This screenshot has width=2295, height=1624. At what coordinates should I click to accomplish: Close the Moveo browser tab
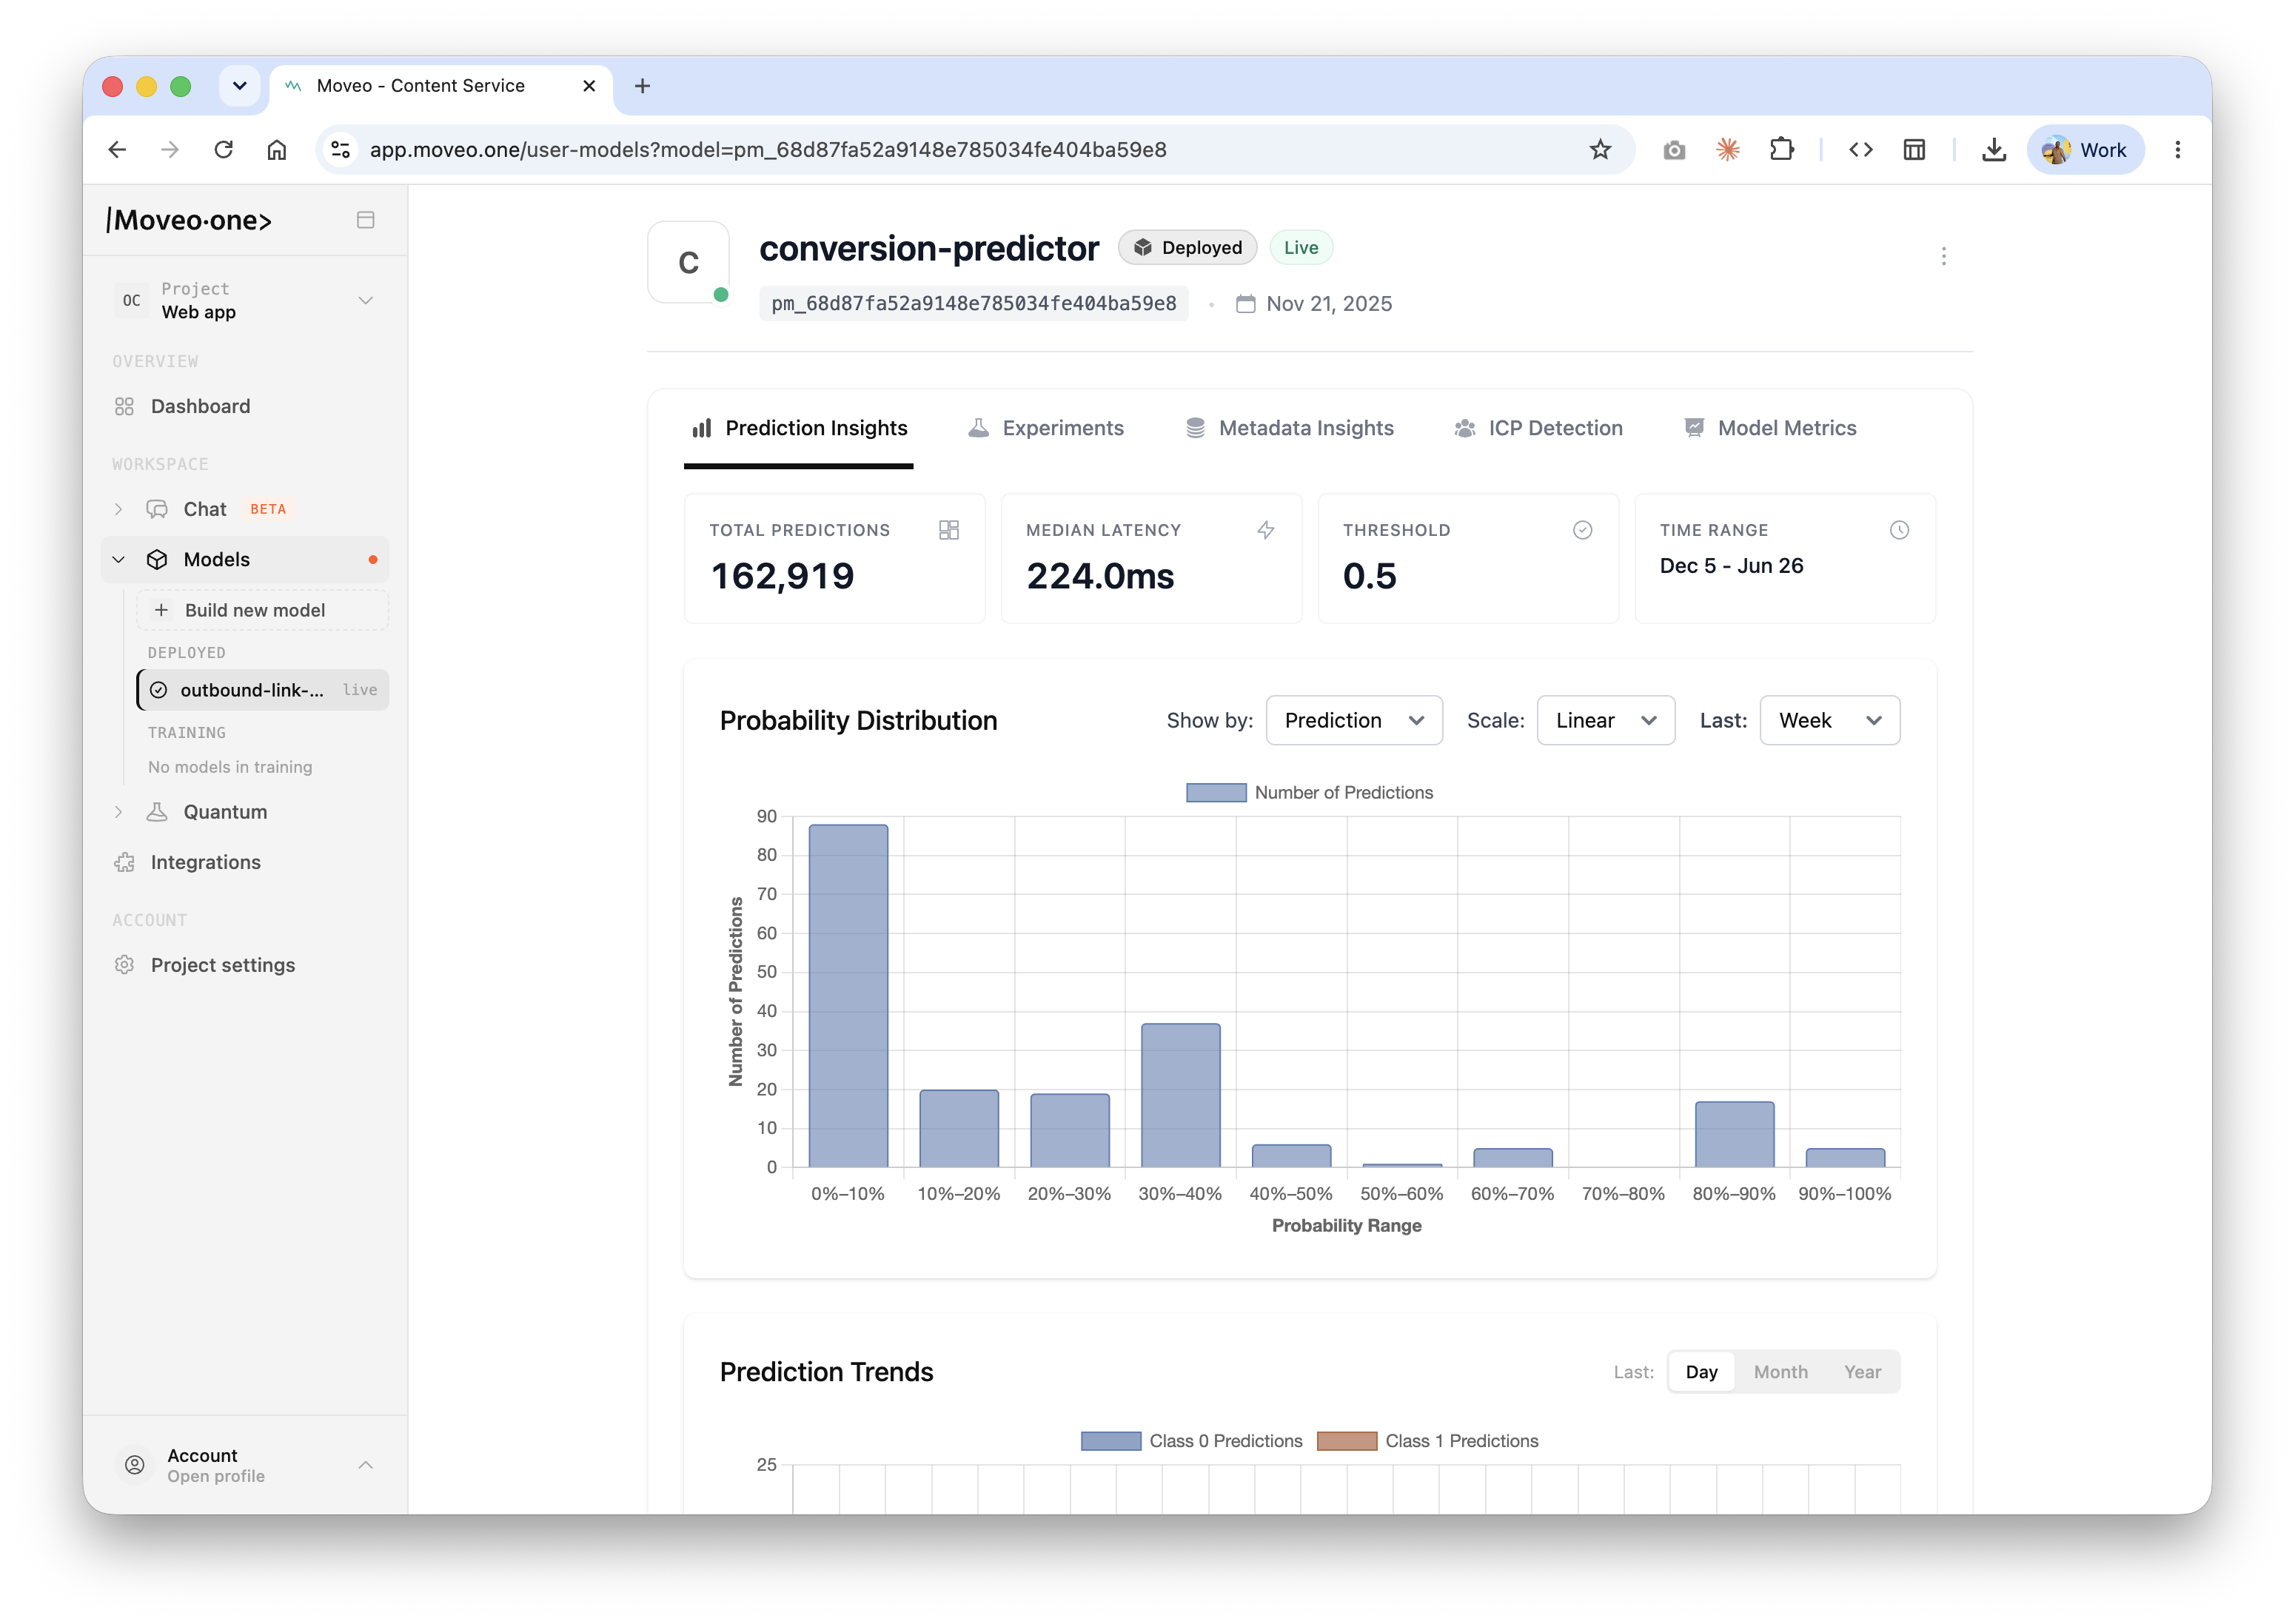[x=589, y=86]
